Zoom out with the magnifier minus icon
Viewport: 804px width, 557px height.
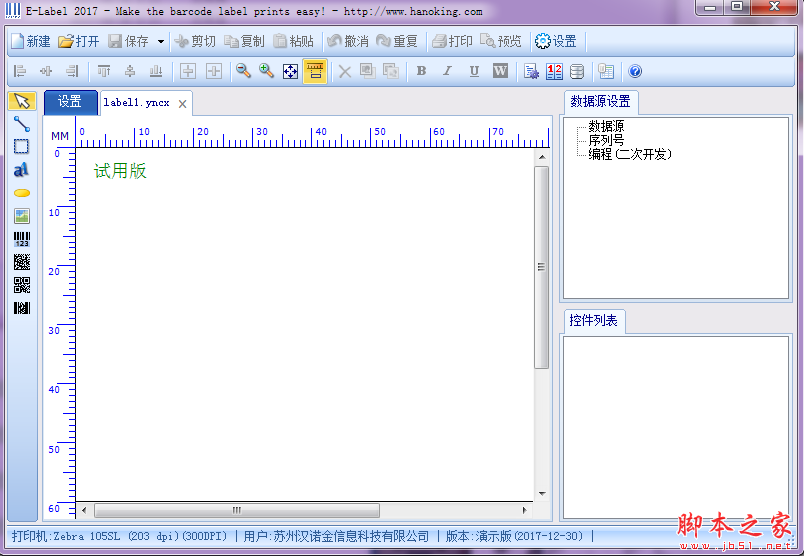click(243, 71)
